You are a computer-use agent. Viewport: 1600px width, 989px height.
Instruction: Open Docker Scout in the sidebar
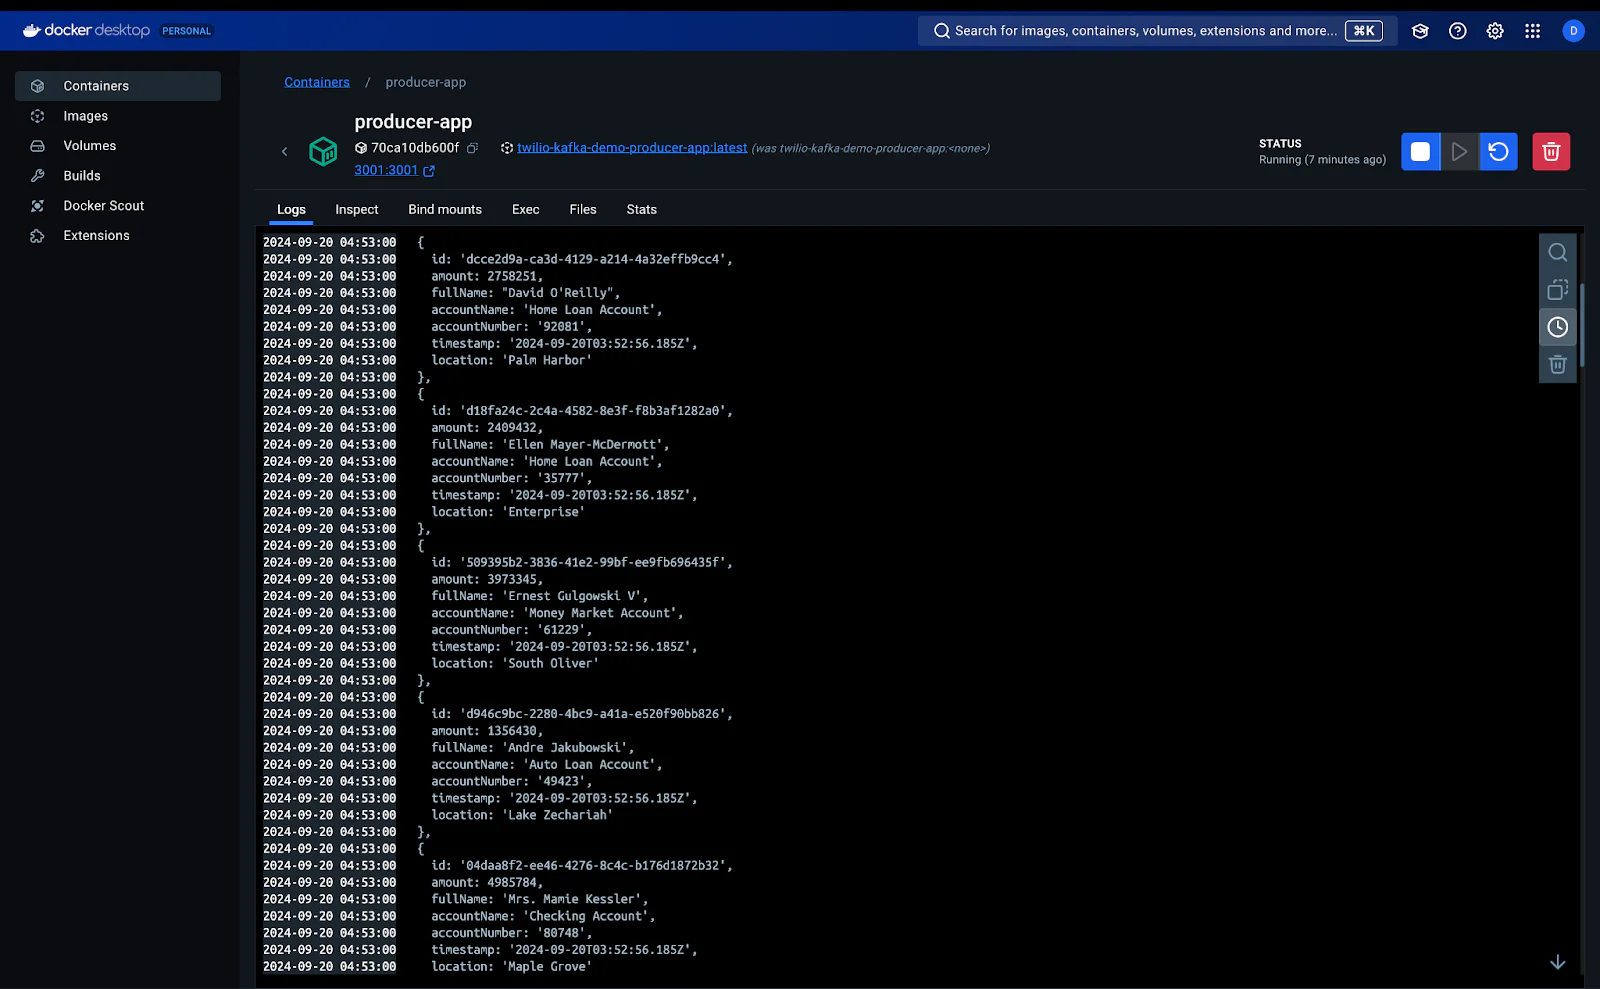pyautogui.click(x=118, y=206)
